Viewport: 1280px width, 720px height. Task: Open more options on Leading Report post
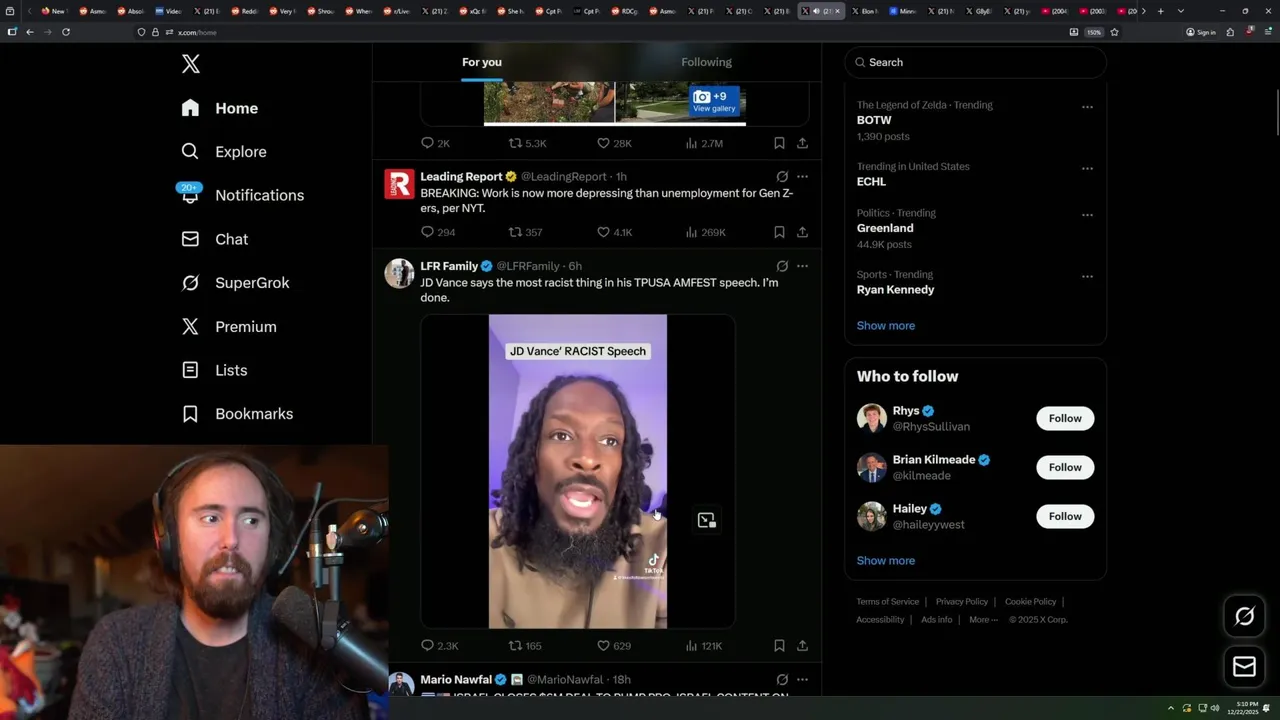point(802,177)
